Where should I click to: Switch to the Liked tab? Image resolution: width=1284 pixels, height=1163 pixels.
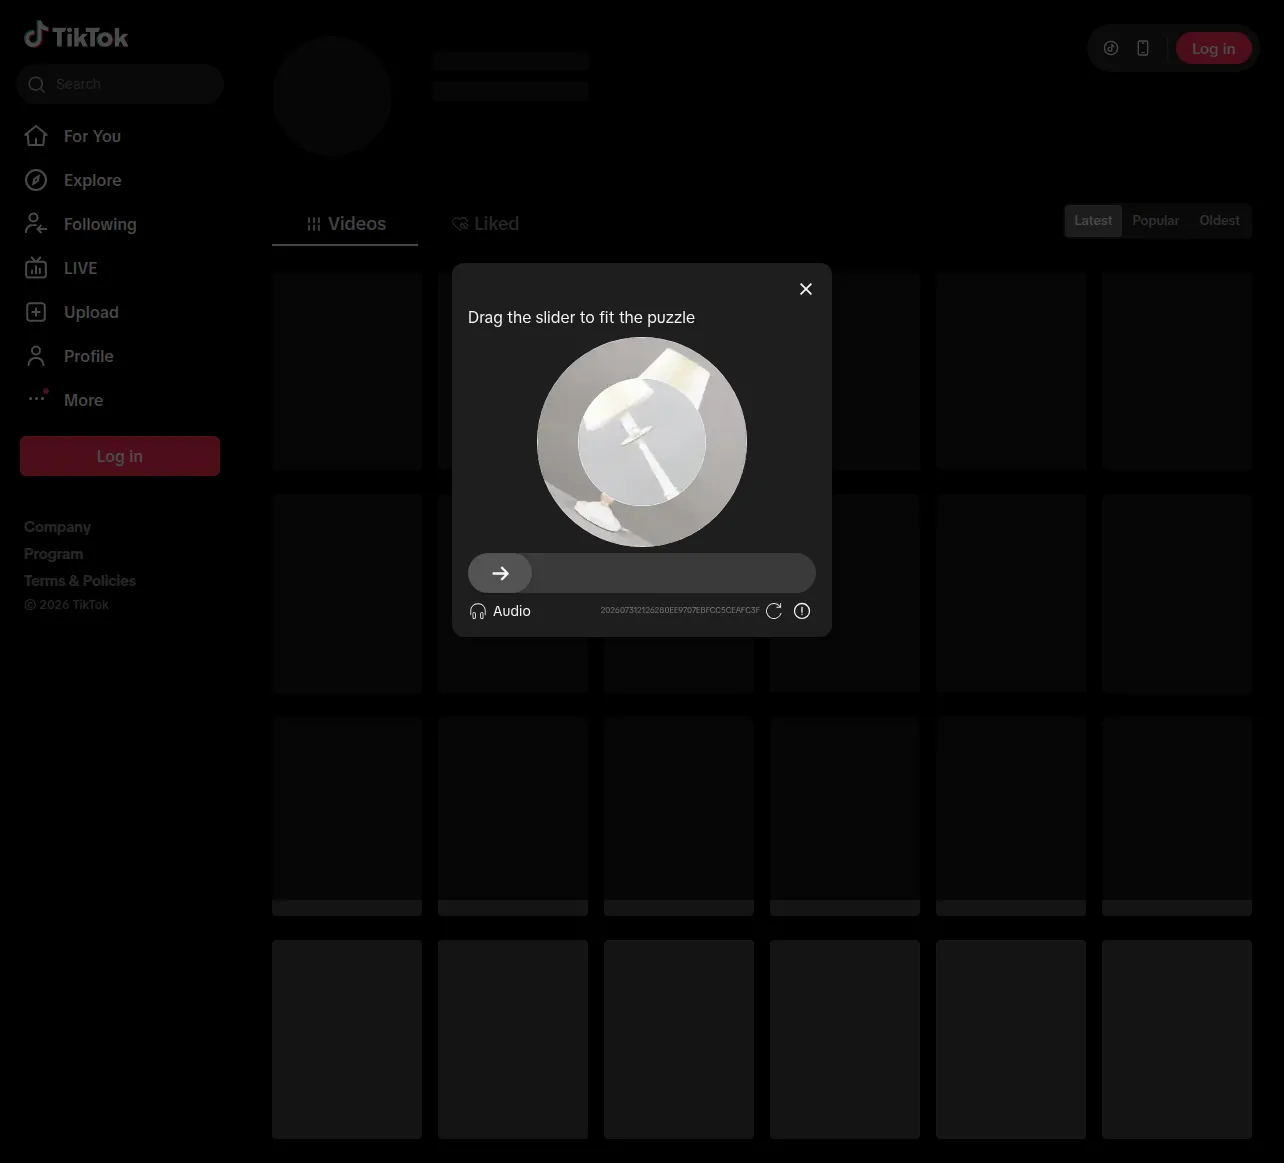pos(485,224)
